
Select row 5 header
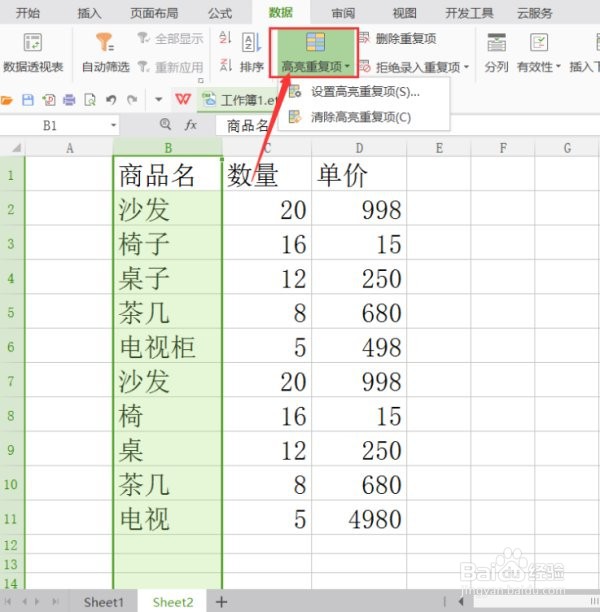12,312
